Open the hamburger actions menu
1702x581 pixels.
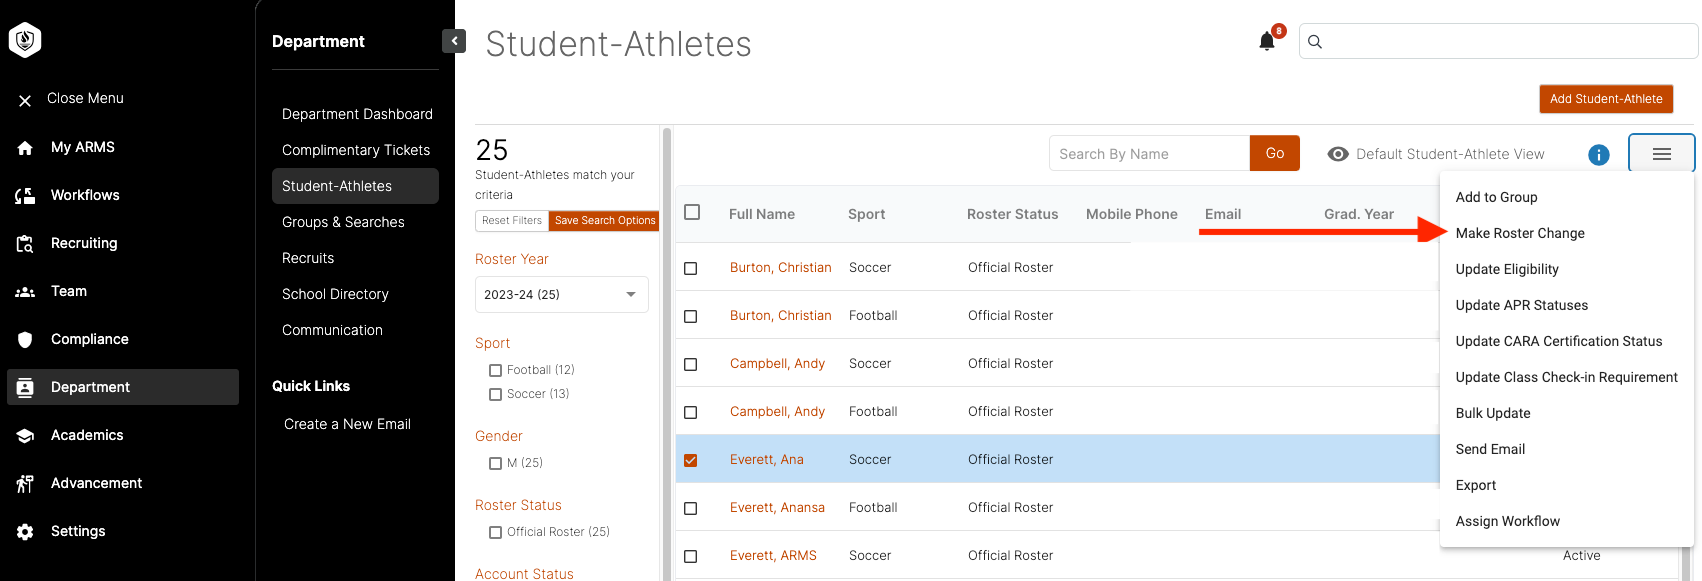coord(1662,154)
